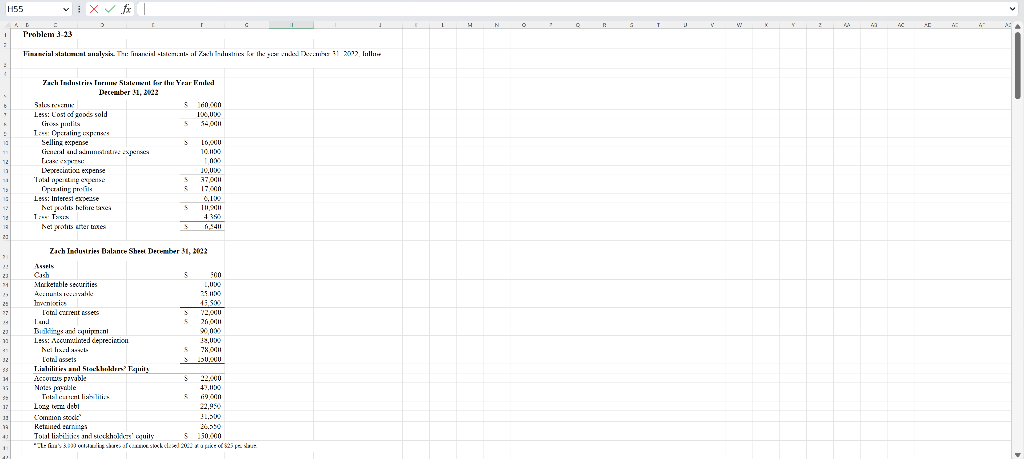The image size is (1024, 459).
Task: Click the scroll-down arrow of the vertical scrollbar
Action: (1018, 454)
